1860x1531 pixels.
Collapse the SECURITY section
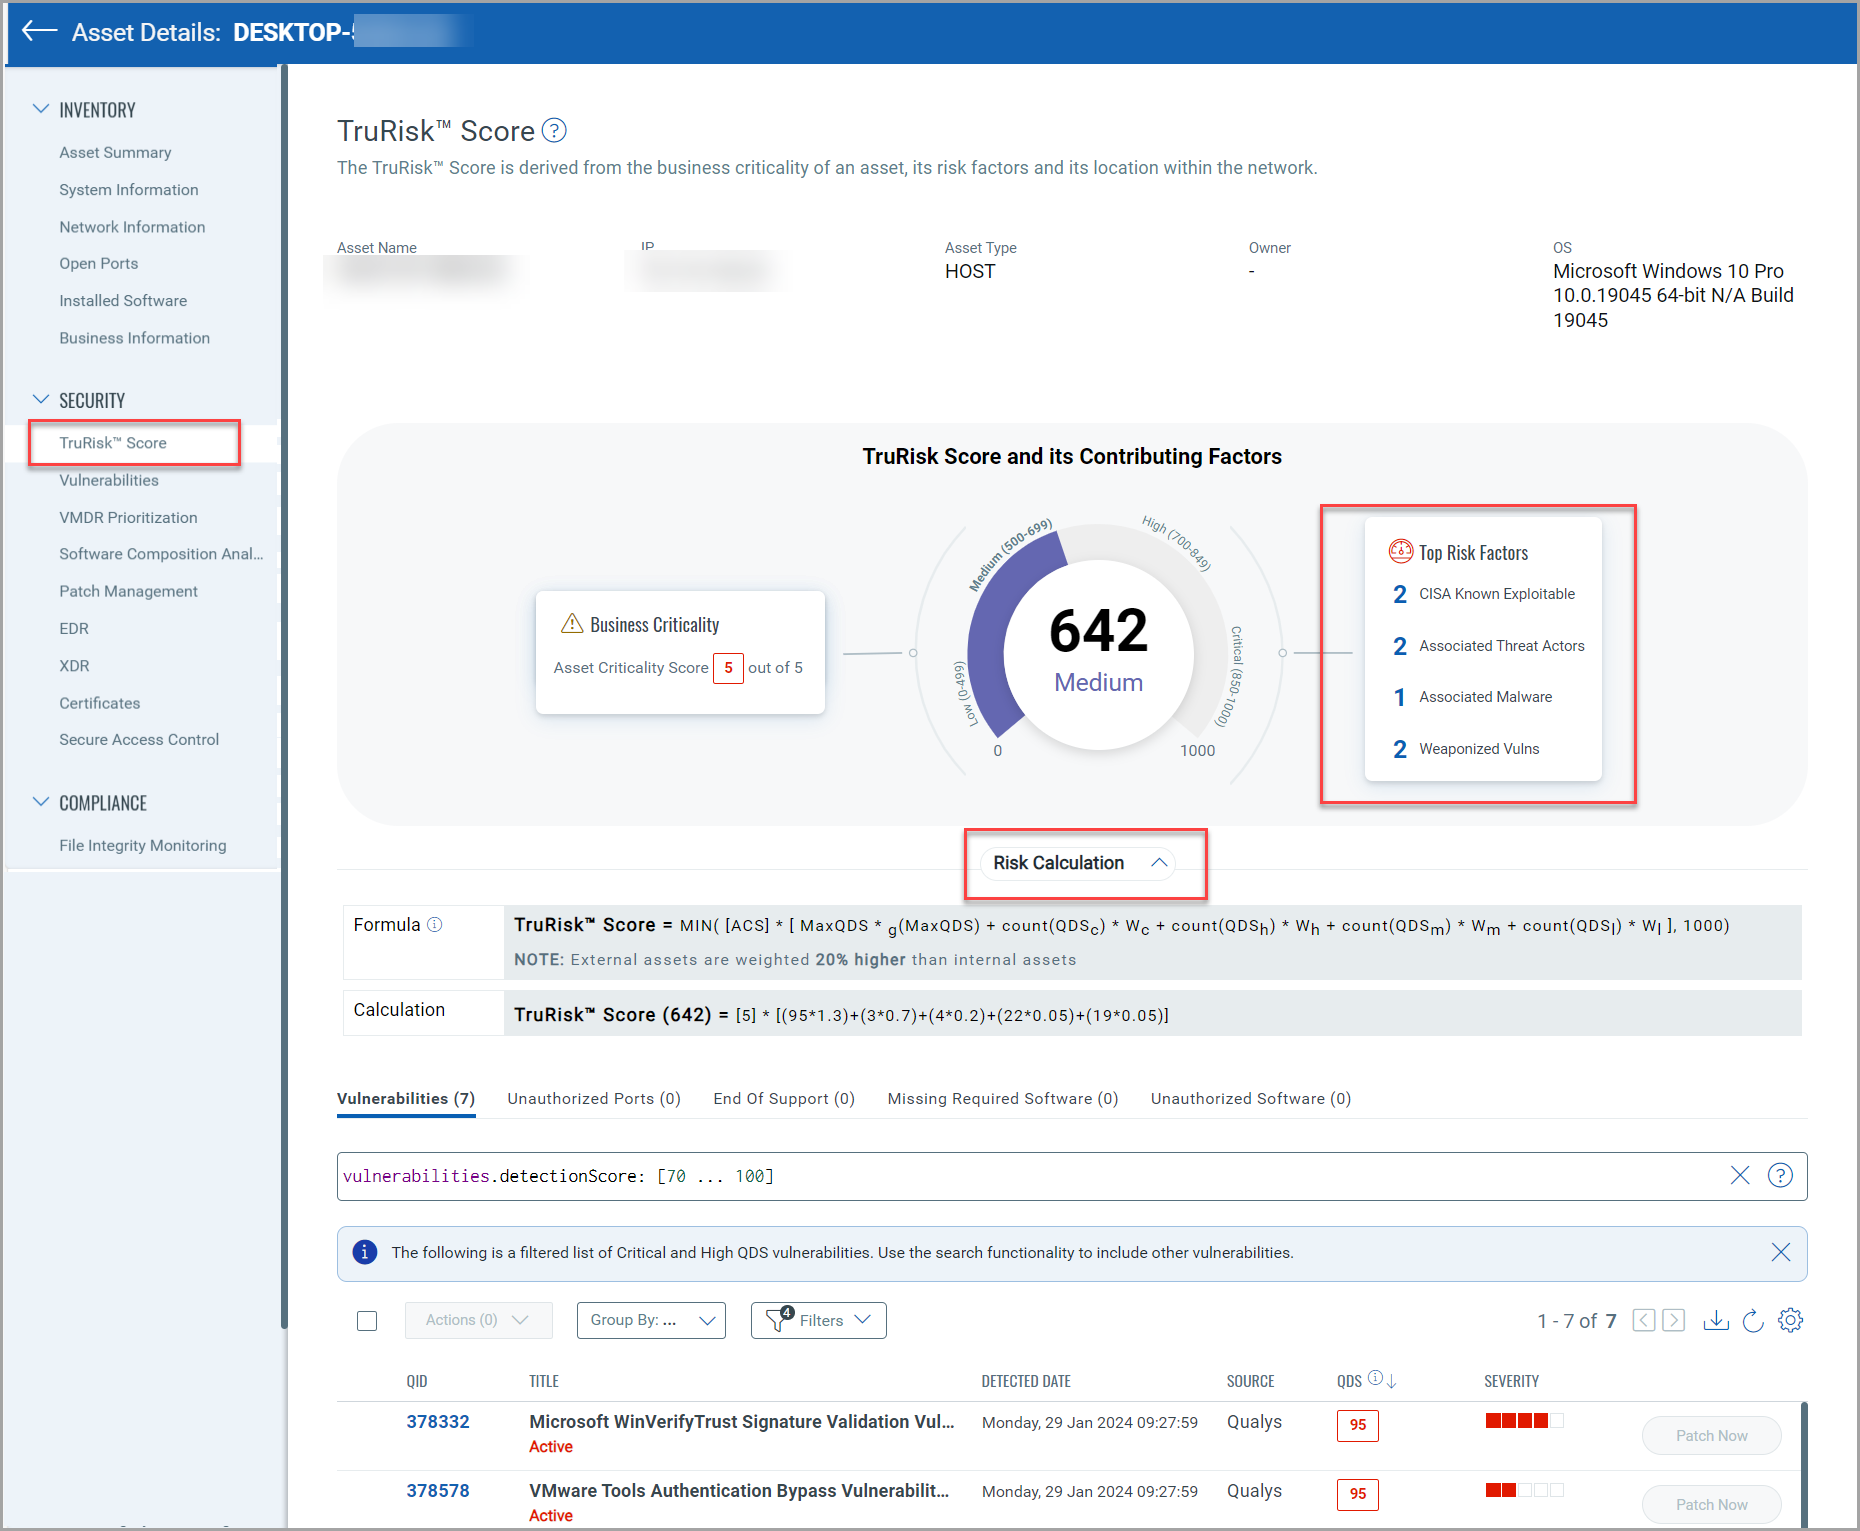tap(41, 400)
